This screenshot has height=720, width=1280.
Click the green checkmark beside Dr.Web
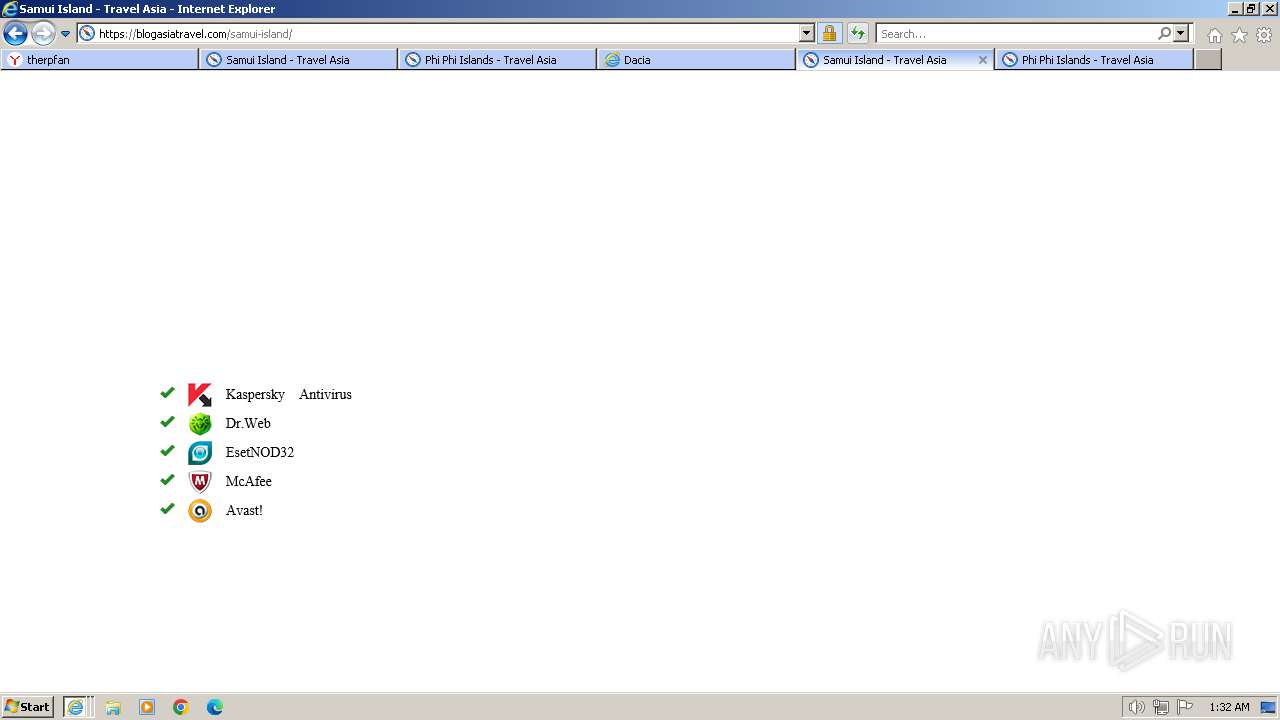[x=167, y=422]
